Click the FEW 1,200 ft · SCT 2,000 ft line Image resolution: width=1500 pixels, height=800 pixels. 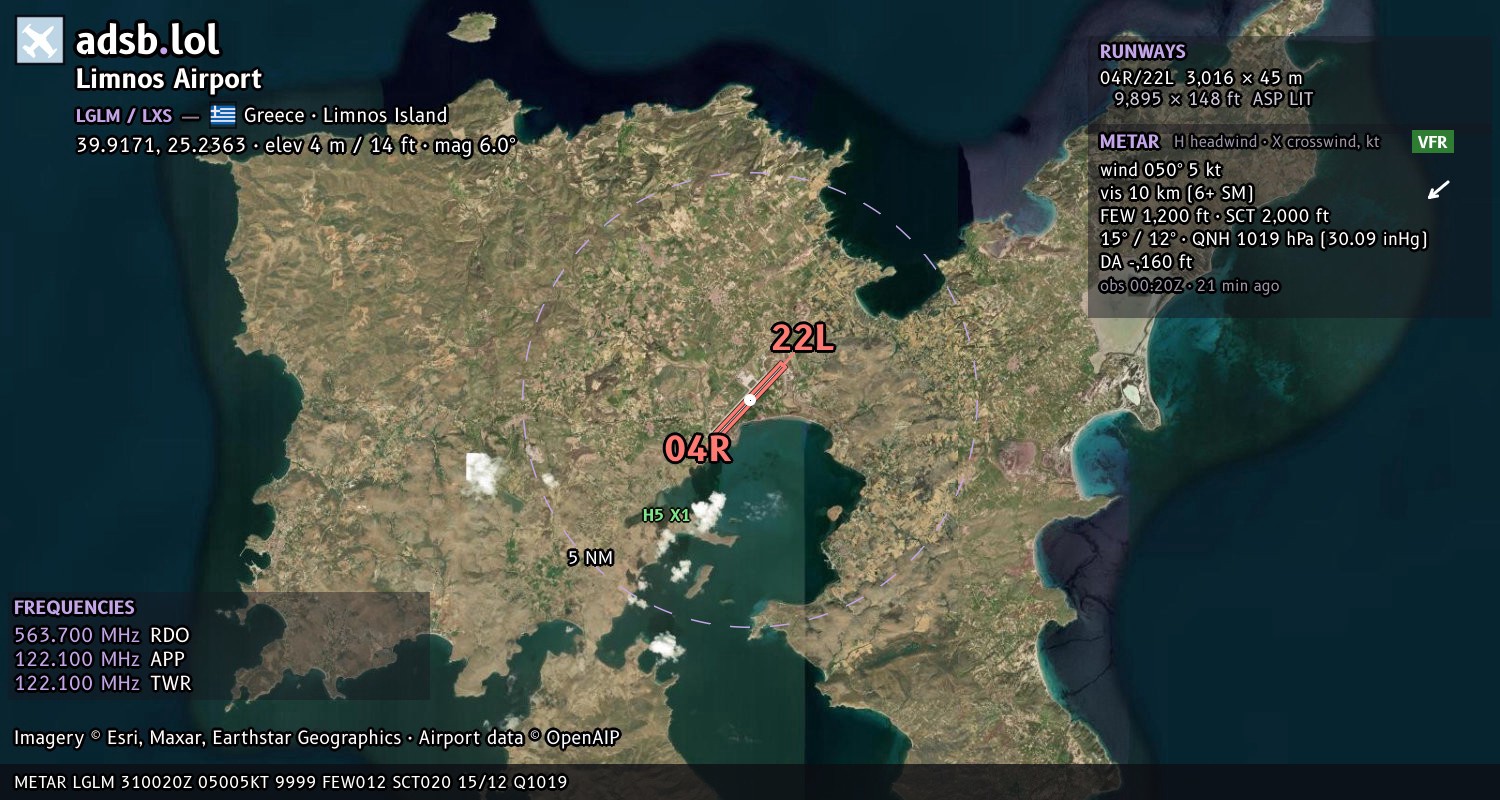(x=1214, y=216)
